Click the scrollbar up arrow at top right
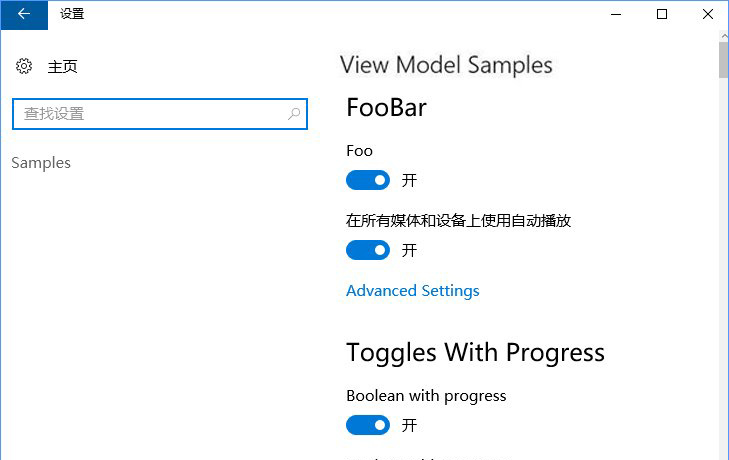The image size is (729, 460). click(723, 38)
